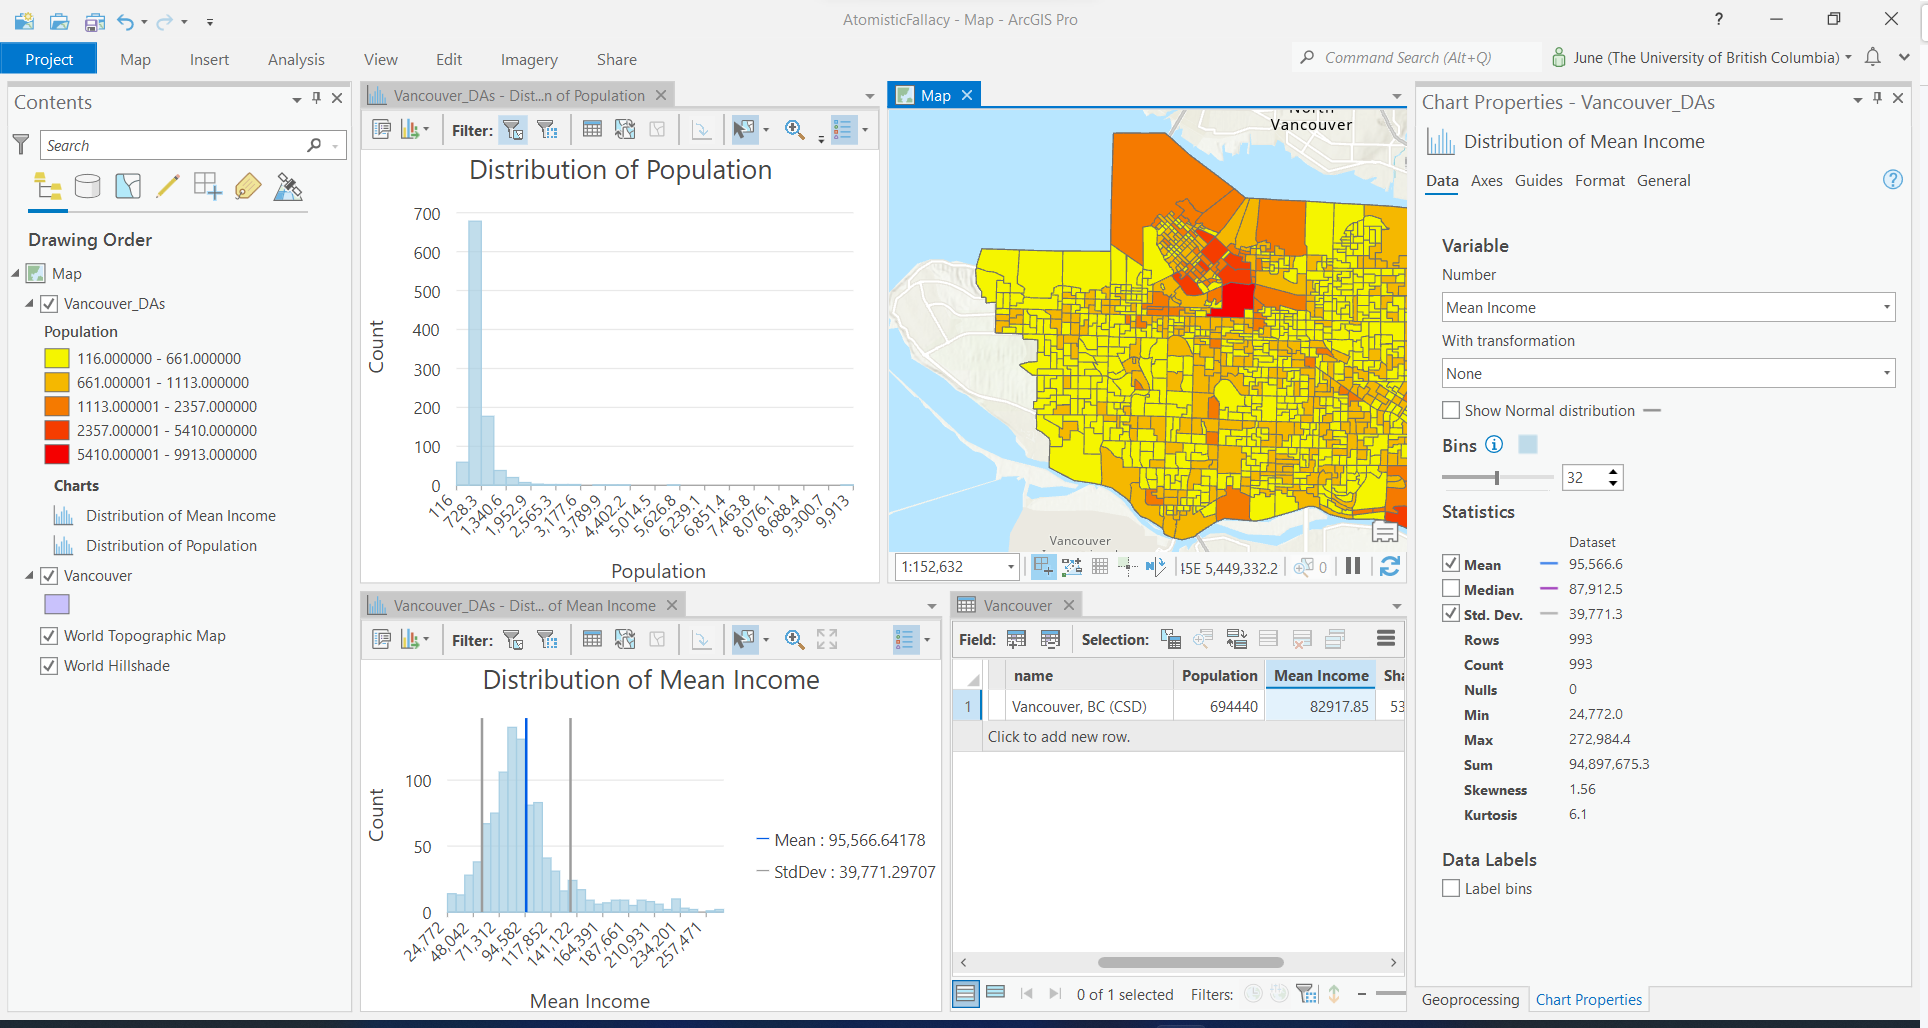Open the transformation dropdown set to None
The image size is (1928, 1028).
point(1668,374)
